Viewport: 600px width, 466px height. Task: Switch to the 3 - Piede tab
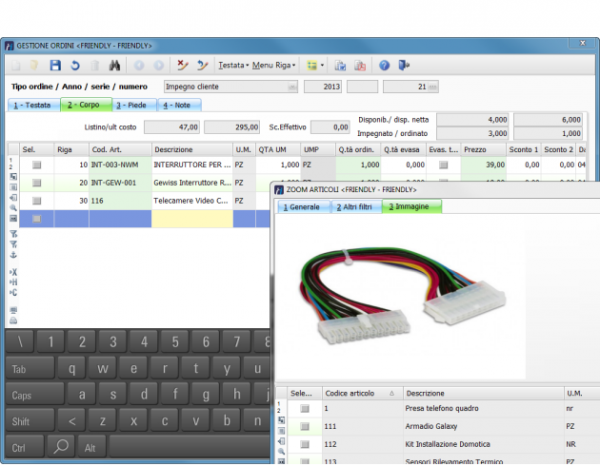click(133, 104)
